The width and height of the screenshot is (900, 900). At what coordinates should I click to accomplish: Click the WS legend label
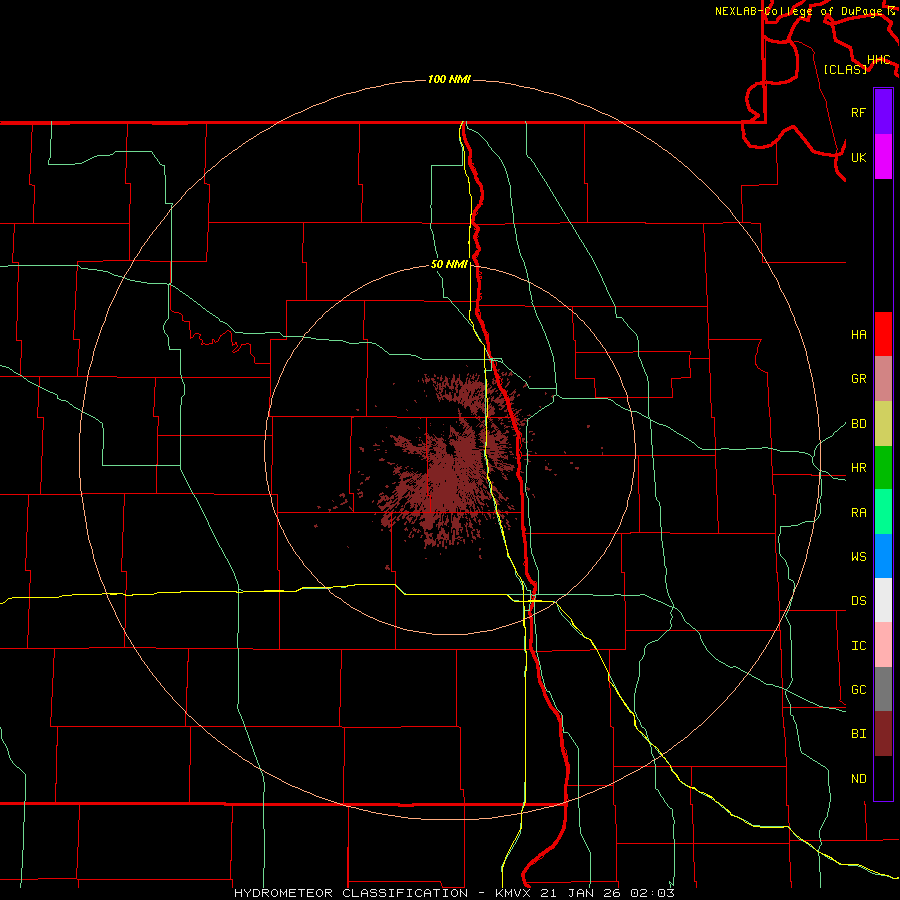[x=859, y=557]
